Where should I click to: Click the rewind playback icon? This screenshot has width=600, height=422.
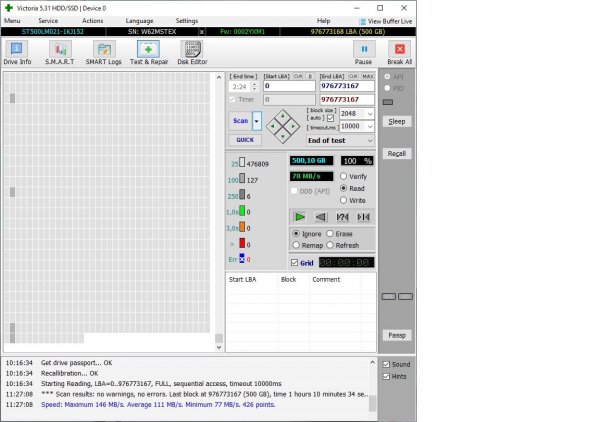[x=320, y=216]
